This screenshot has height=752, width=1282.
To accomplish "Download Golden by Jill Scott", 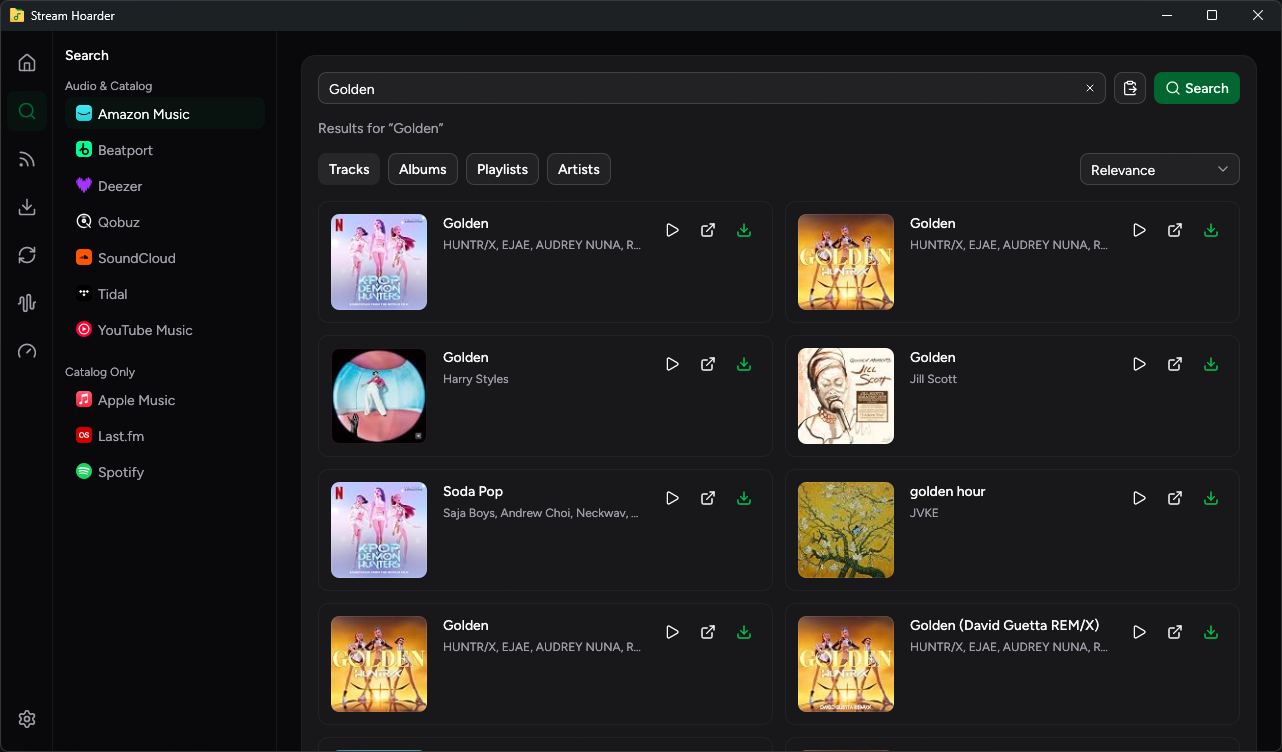I will 1211,364.
